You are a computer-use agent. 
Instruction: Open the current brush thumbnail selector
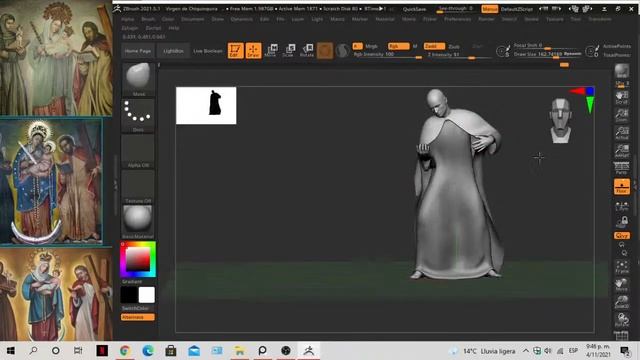pos(138,79)
